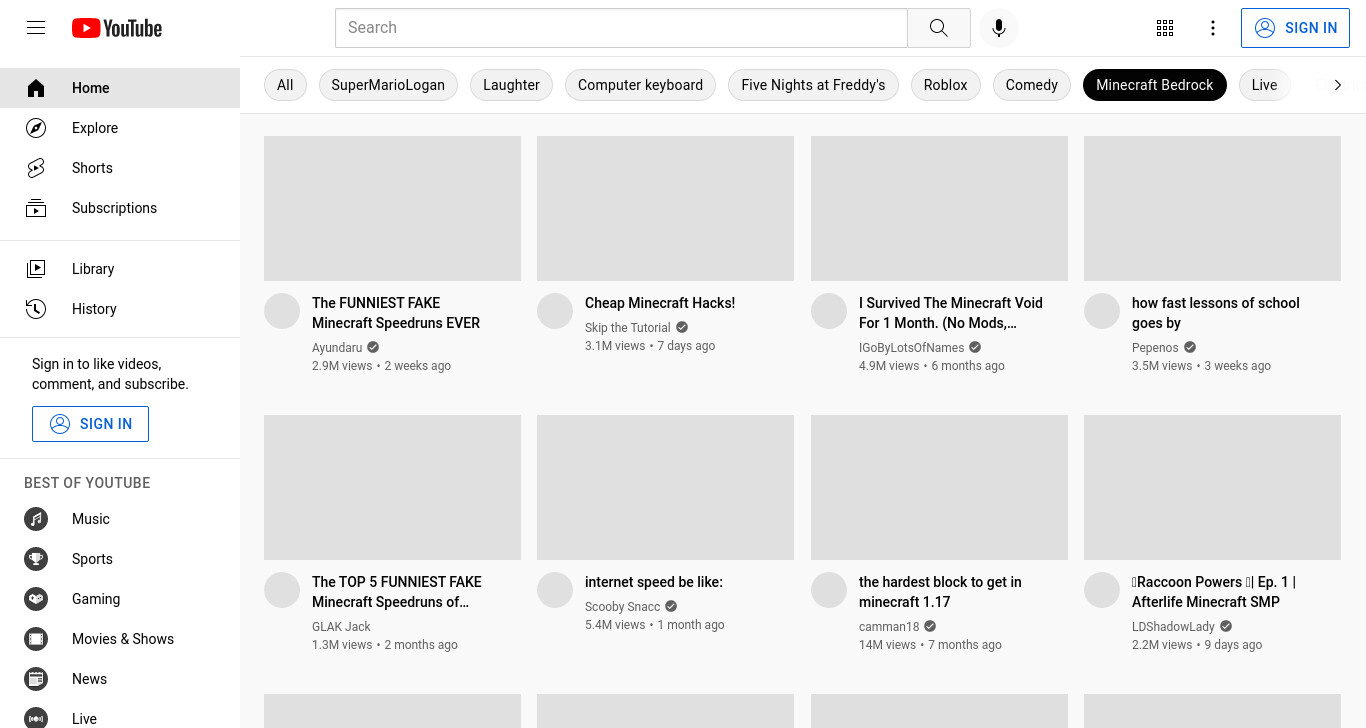Open Explore from the sidebar
Image resolution: width=1366 pixels, height=728 pixels.
click(x=120, y=128)
